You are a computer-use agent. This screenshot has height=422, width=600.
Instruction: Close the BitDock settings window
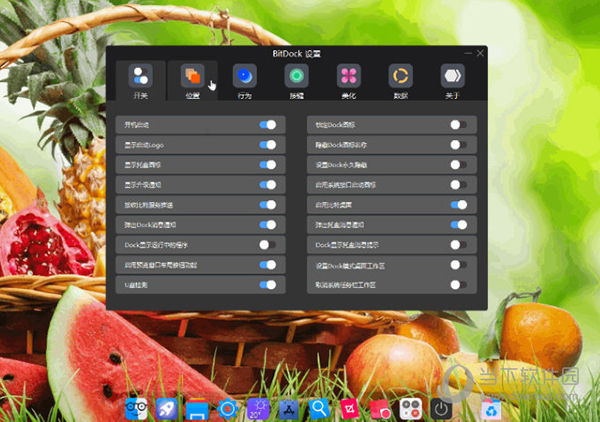[480, 53]
